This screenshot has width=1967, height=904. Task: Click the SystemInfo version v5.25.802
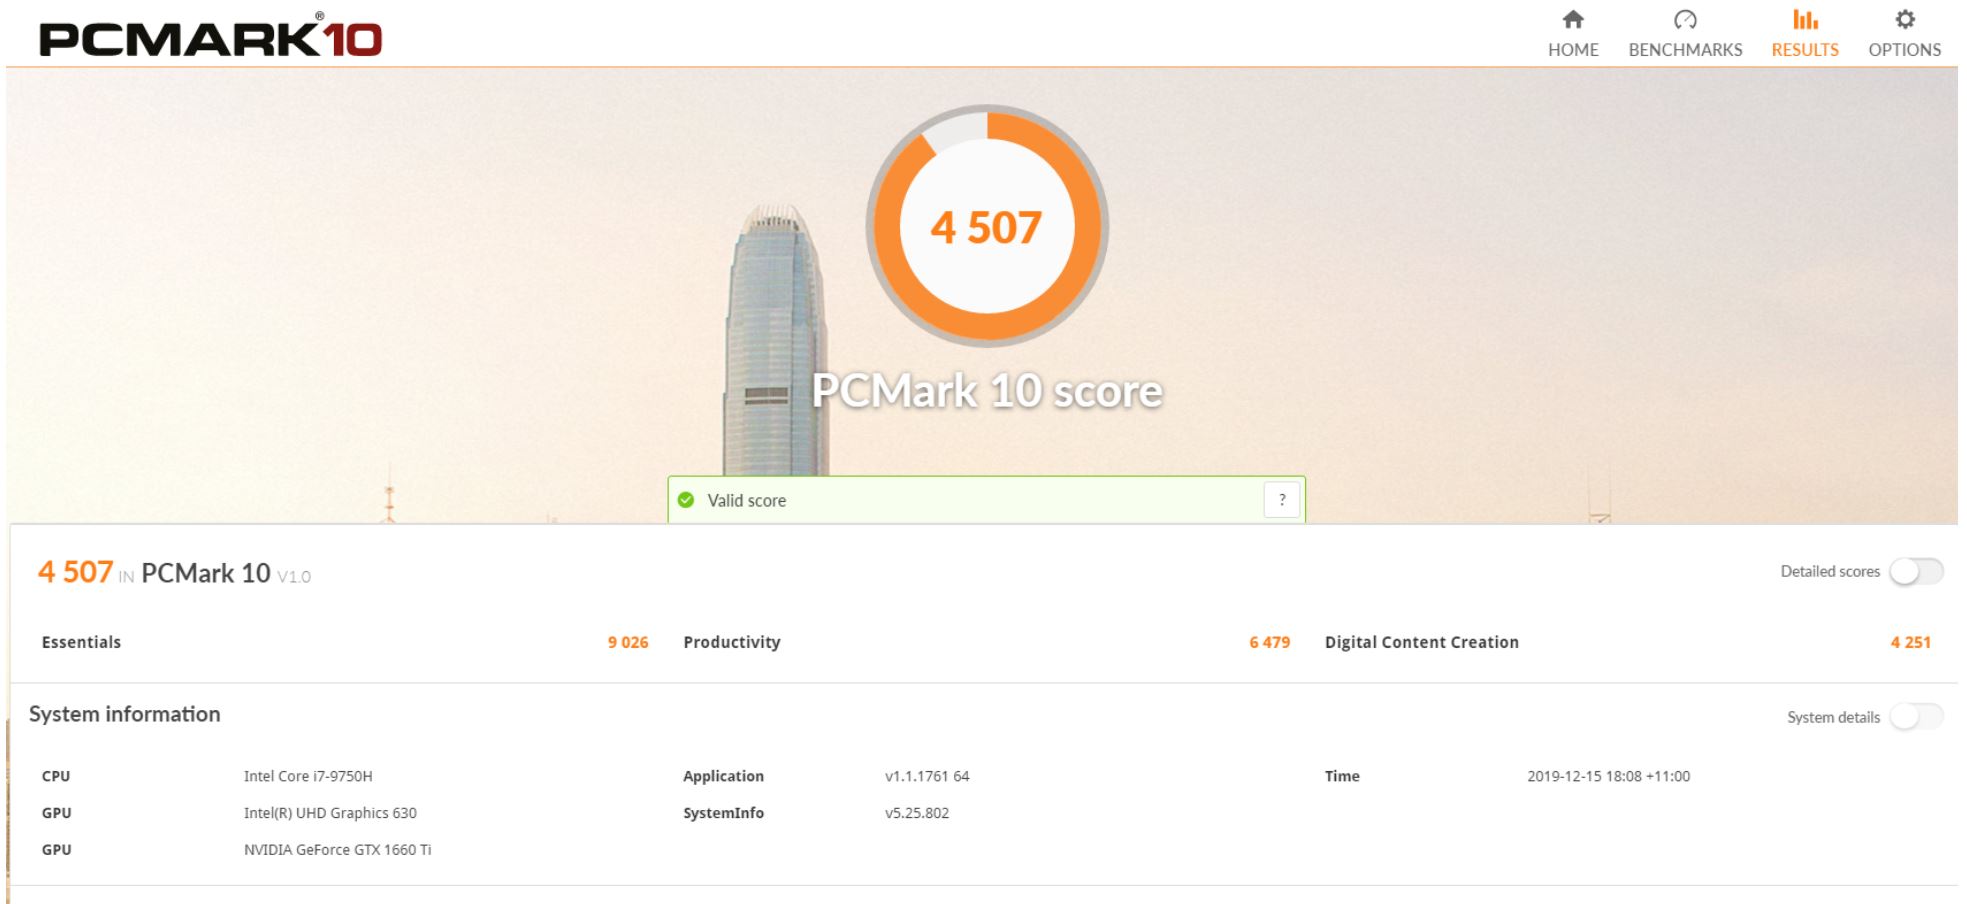pyautogui.click(x=917, y=813)
